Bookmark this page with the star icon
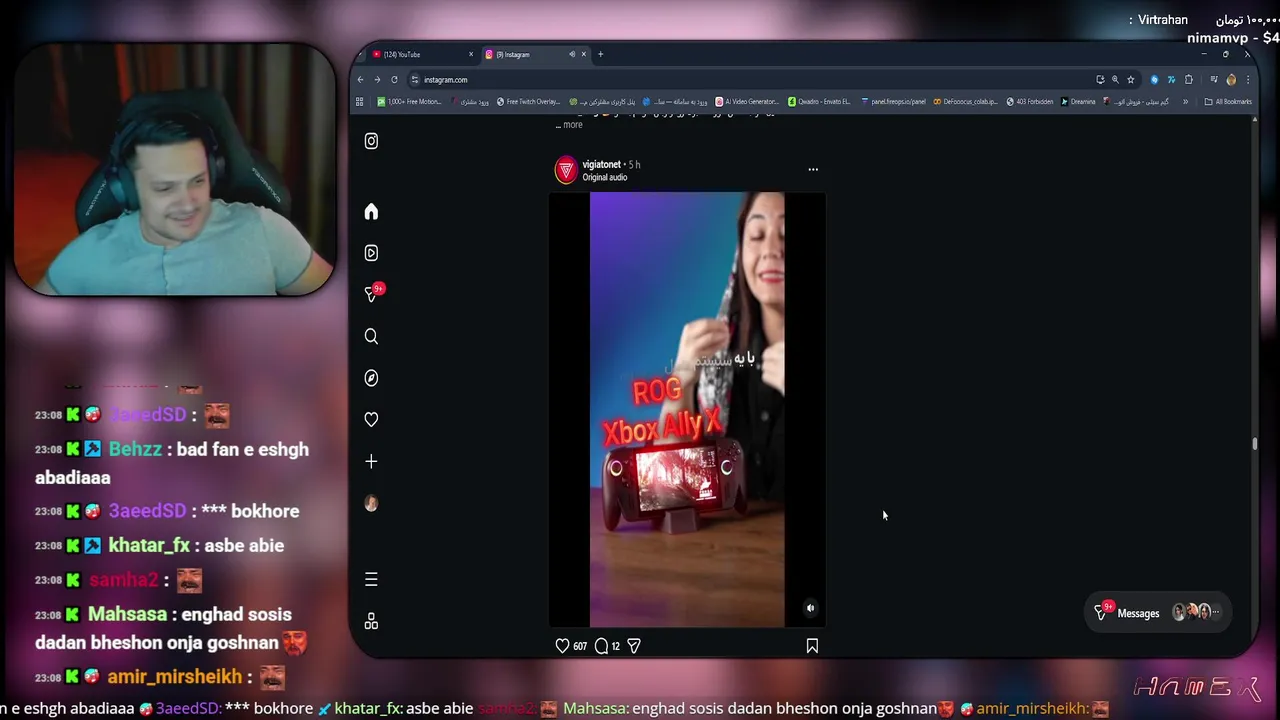 coord(1131,80)
